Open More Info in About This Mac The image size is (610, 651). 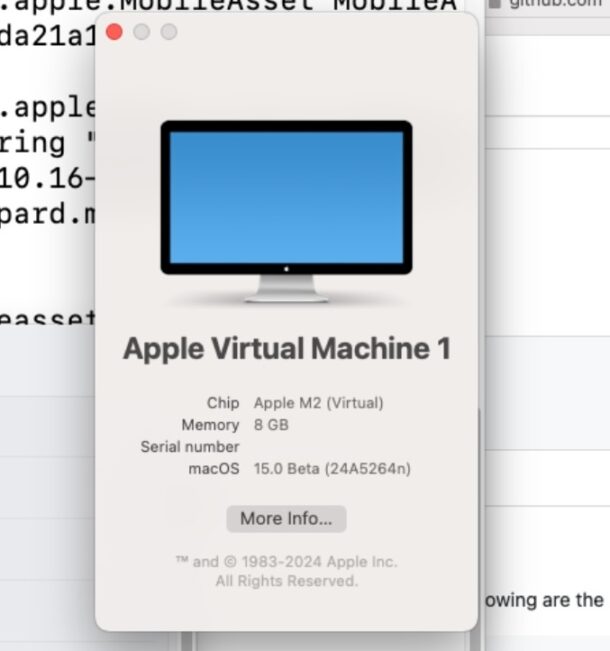(286, 519)
